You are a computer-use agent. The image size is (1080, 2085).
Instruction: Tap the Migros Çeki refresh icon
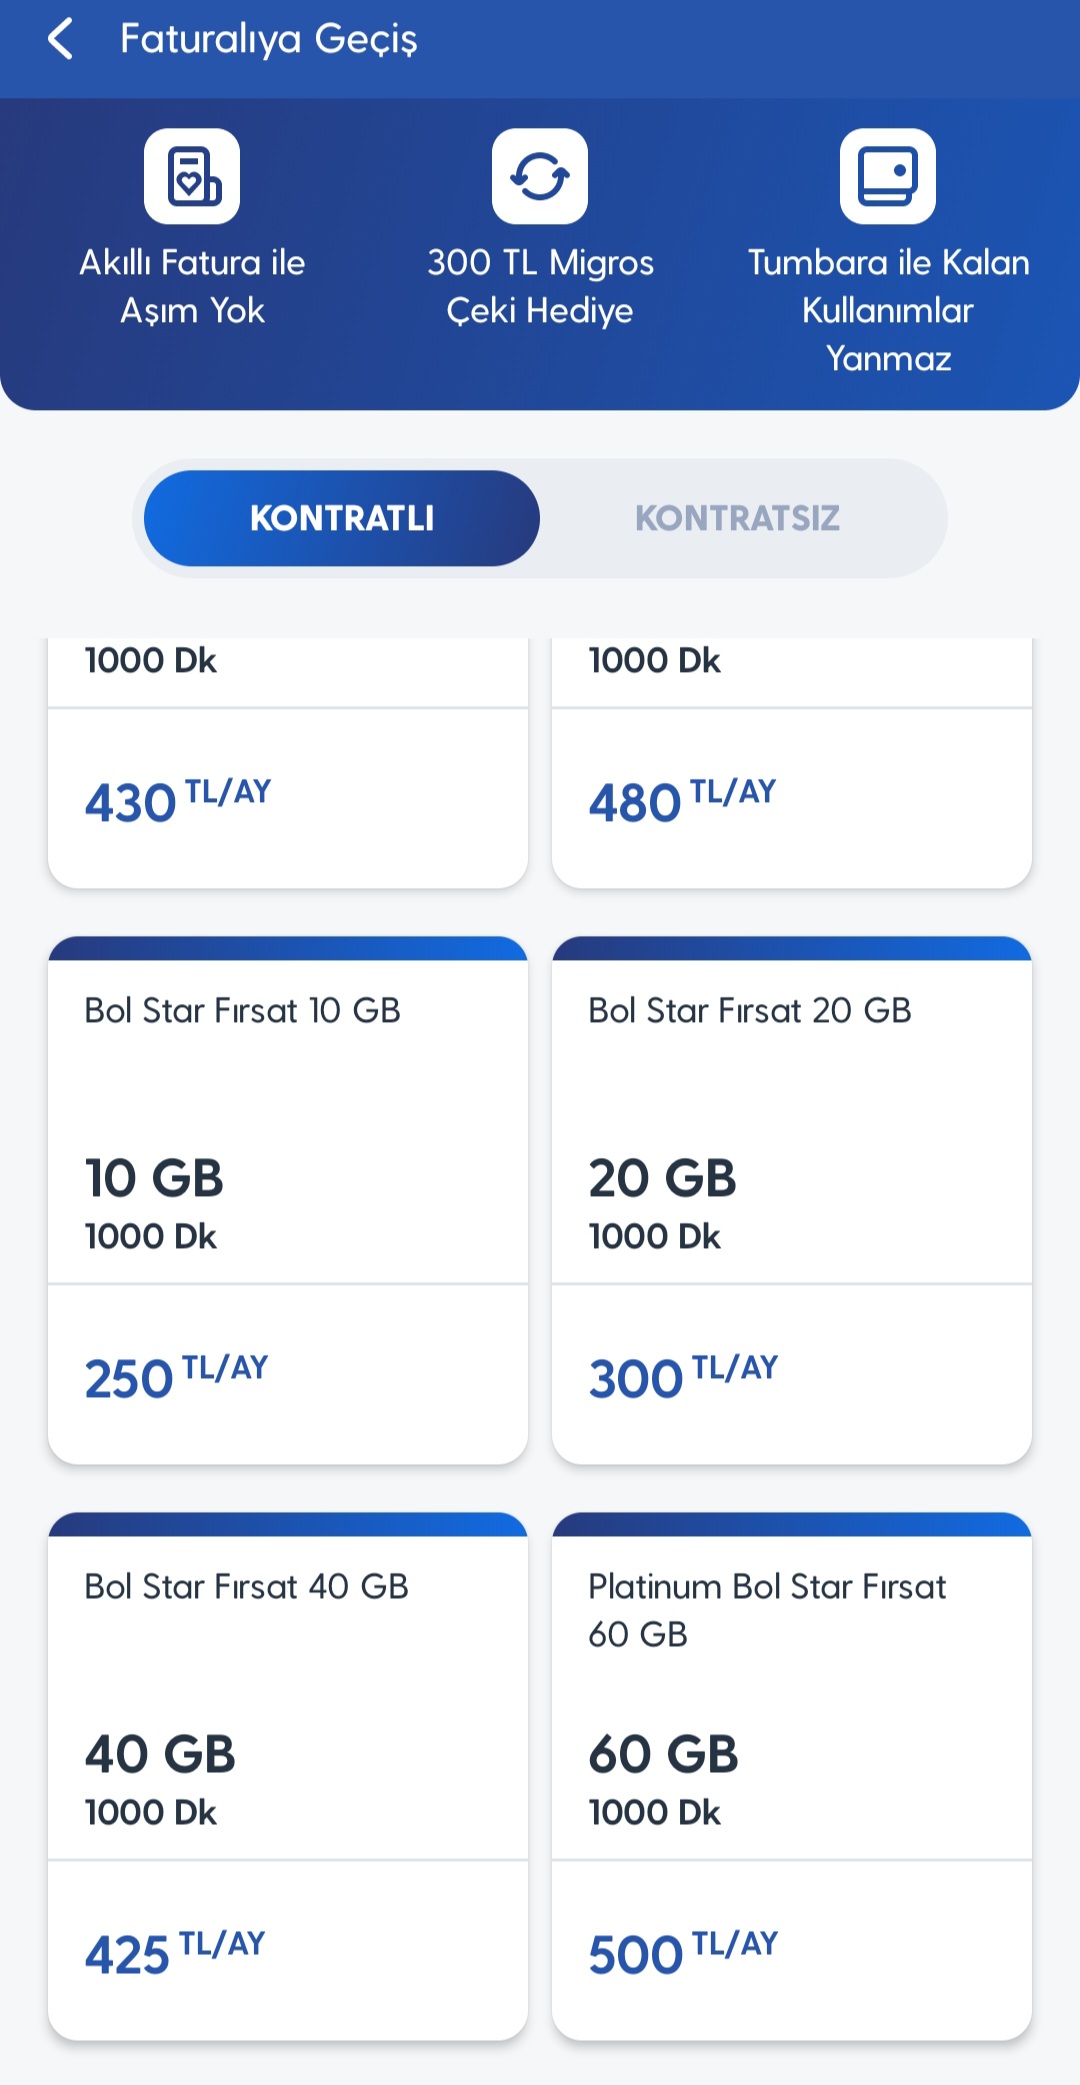click(x=540, y=176)
